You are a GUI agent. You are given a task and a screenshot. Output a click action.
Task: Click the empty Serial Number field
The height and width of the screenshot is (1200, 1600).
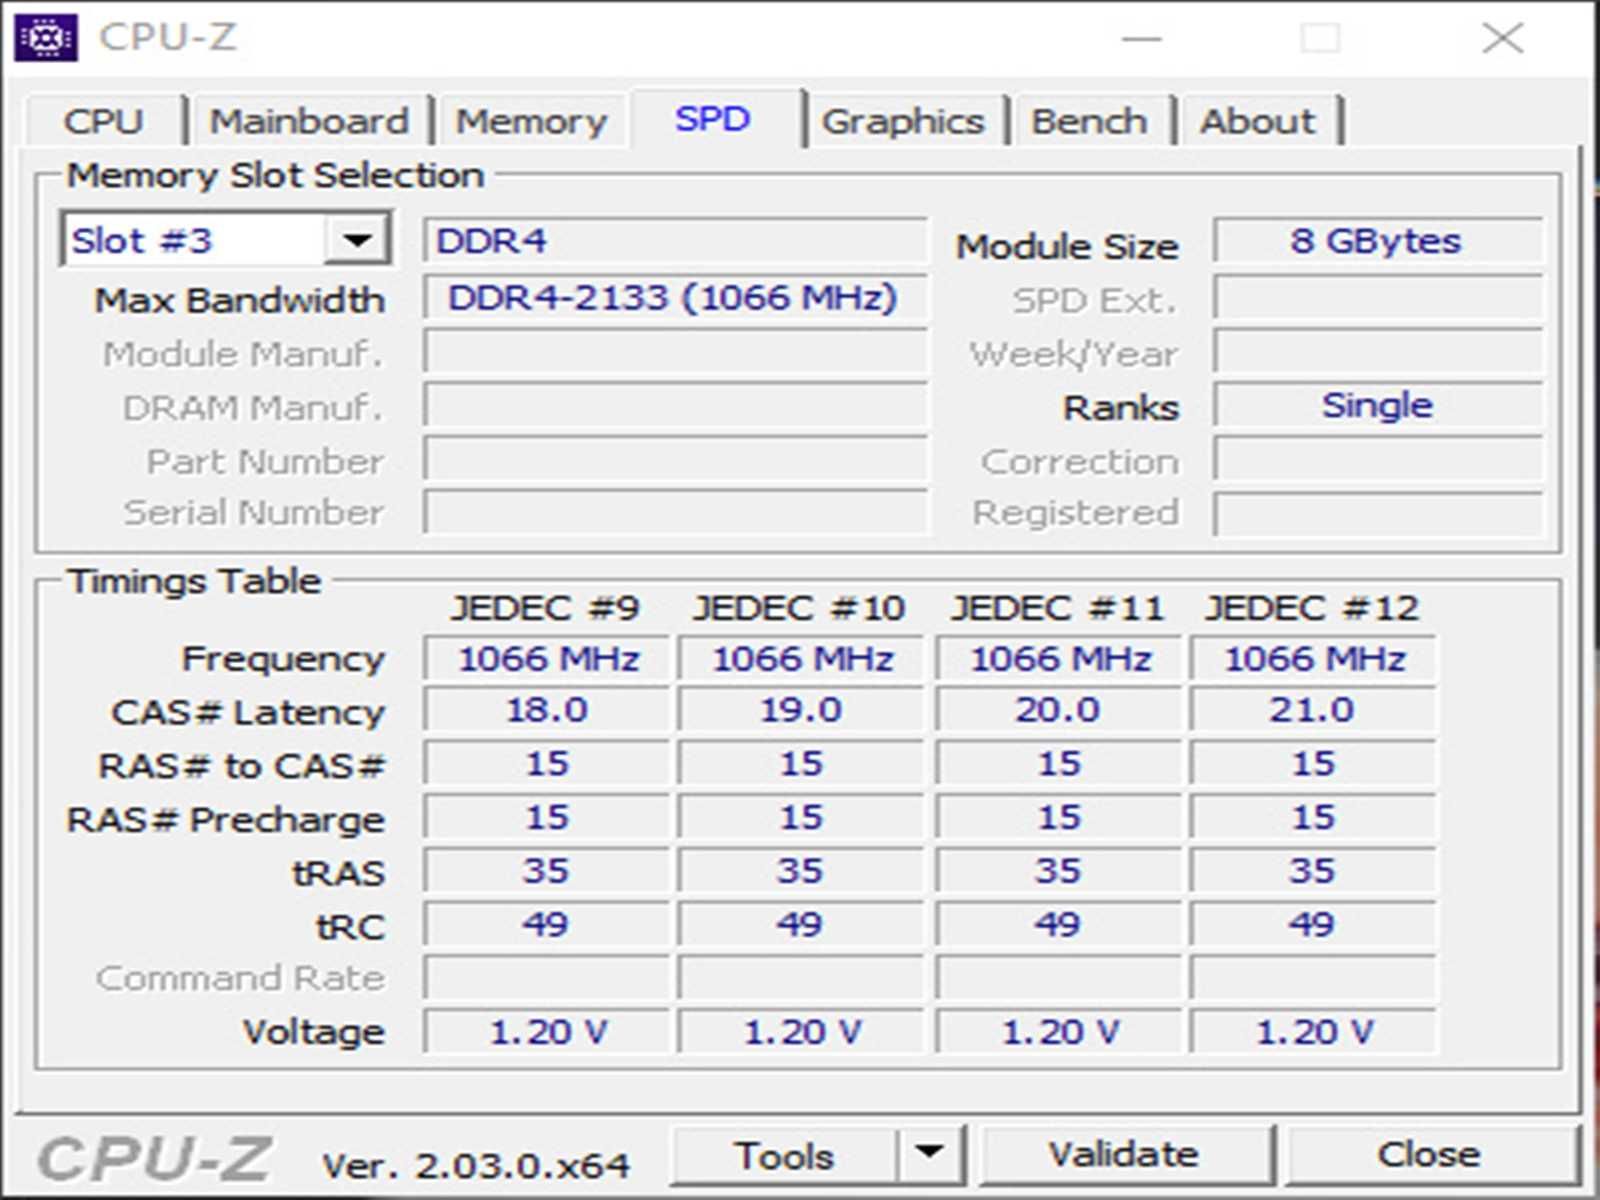click(675, 512)
